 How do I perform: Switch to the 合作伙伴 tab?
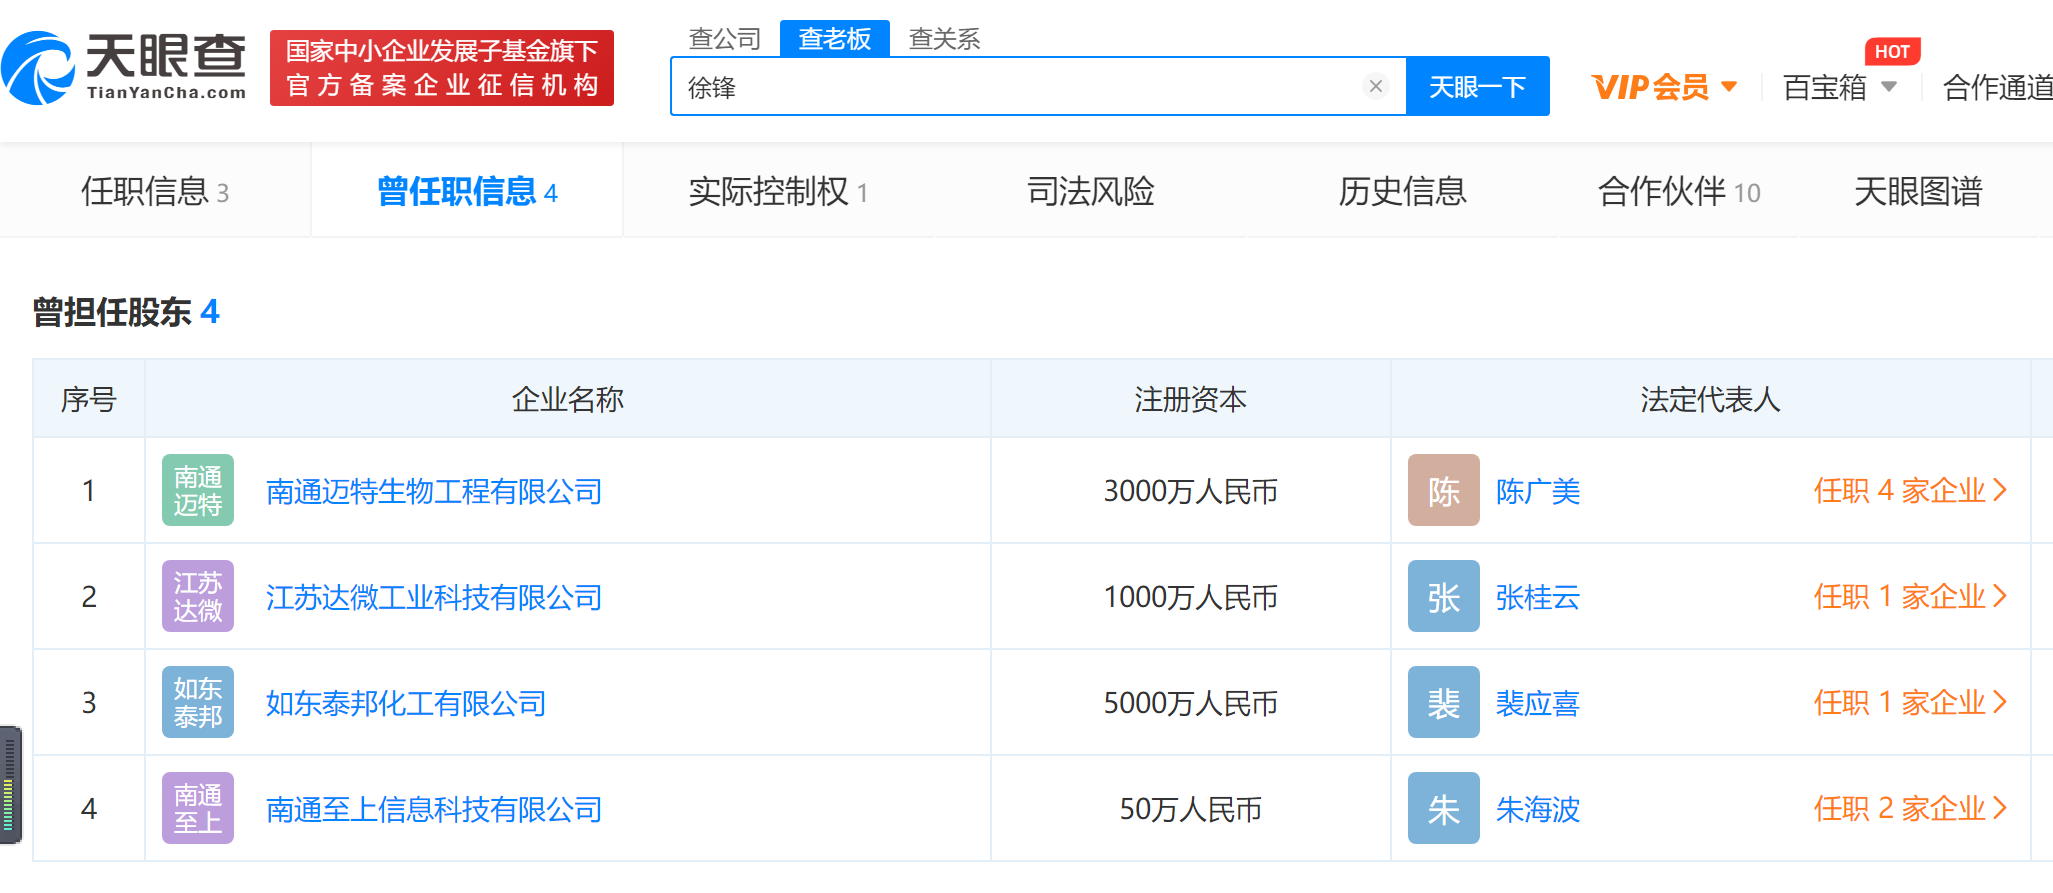[1678, 191]
